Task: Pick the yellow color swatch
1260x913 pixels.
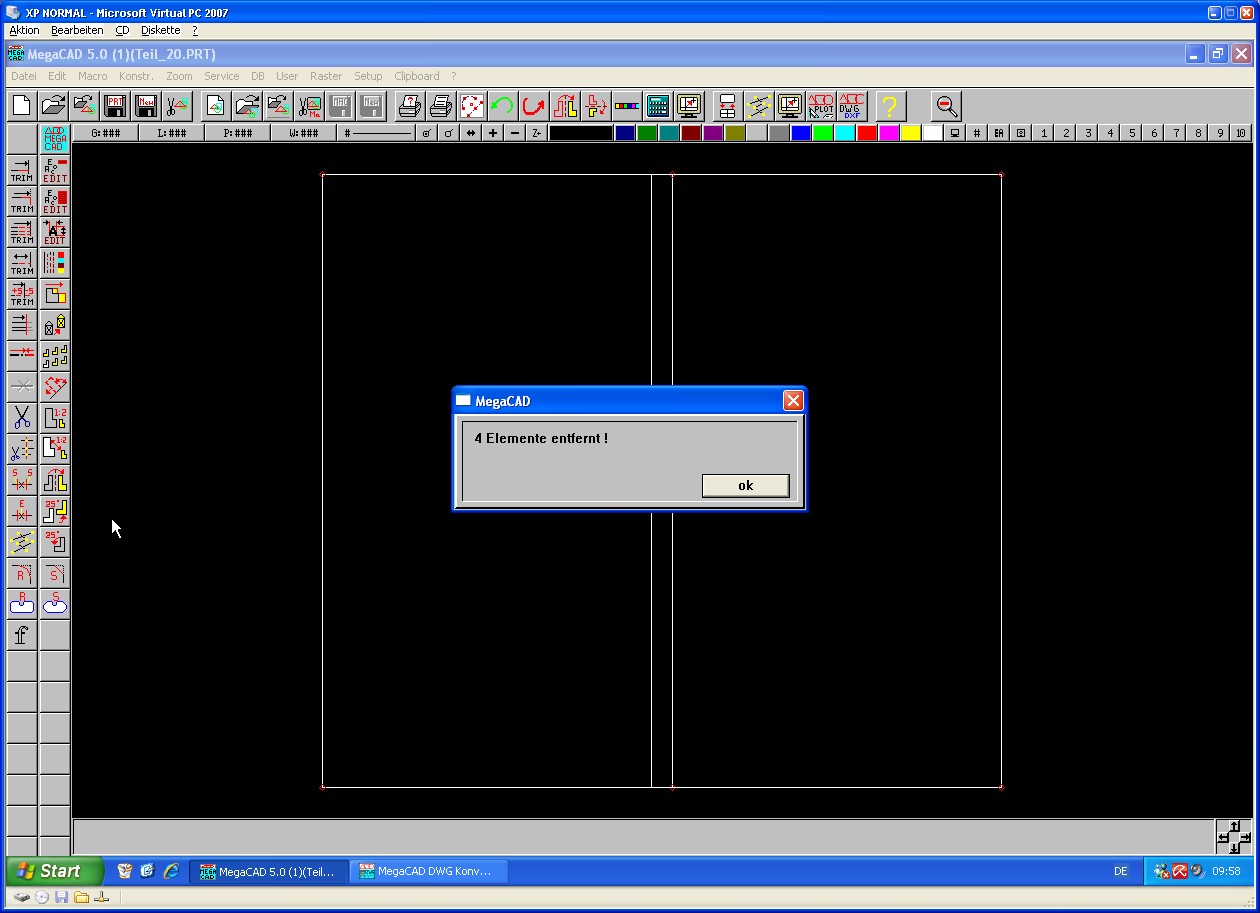Action: point(911,133)
